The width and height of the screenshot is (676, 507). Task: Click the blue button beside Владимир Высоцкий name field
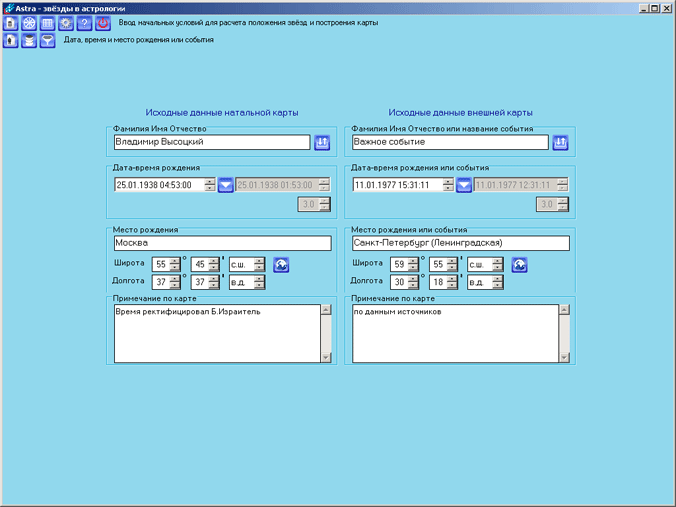[322, 143]
